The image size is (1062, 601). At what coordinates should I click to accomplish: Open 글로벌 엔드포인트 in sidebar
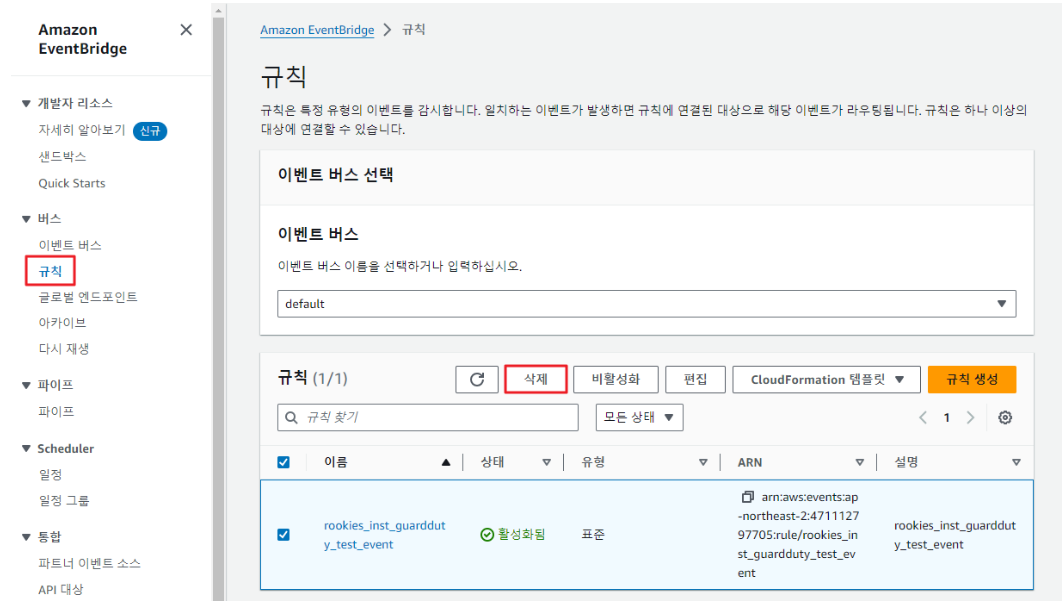click(x=88, y=297)
